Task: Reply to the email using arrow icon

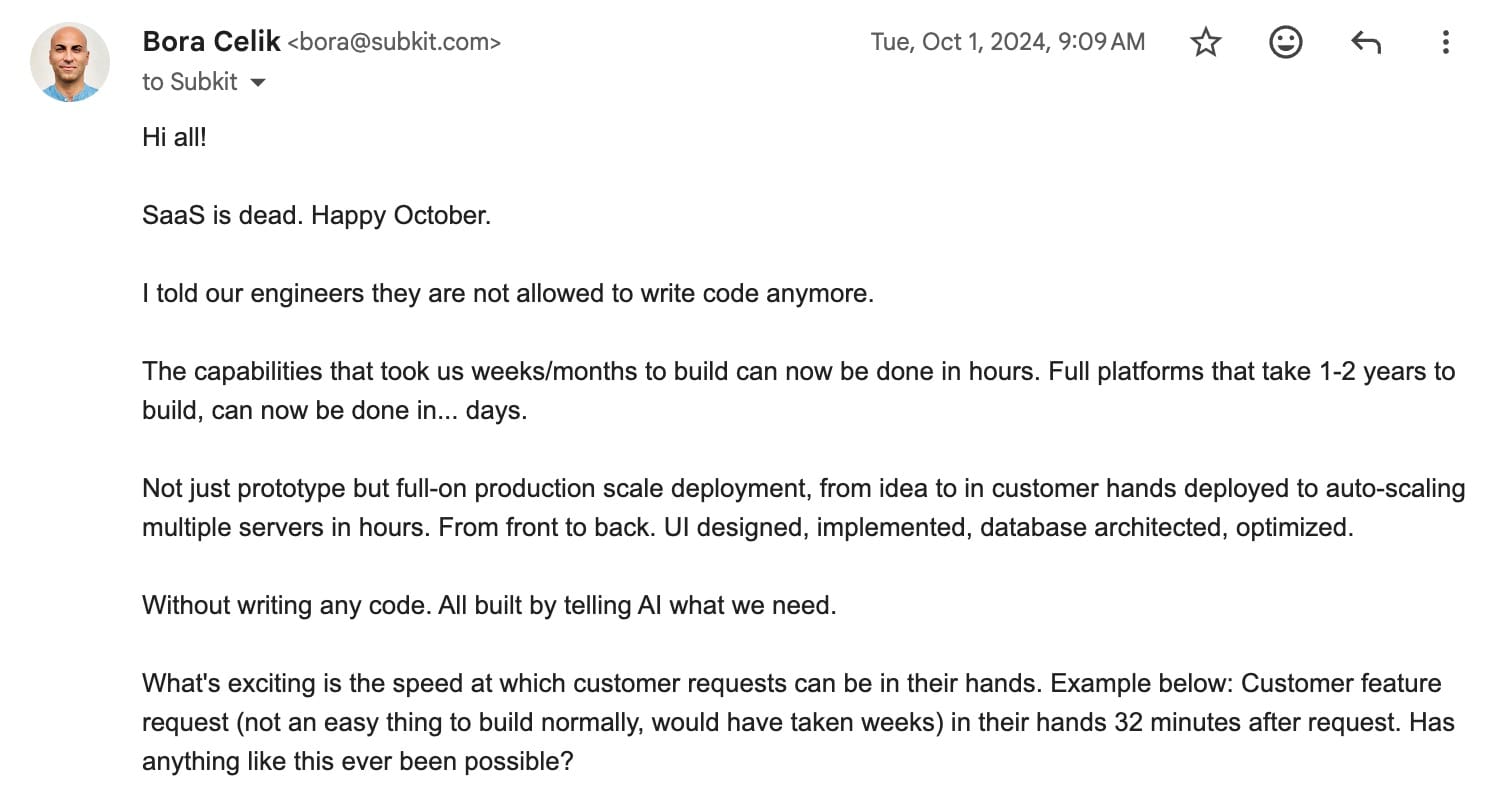Action: (x=1365, y=42)
